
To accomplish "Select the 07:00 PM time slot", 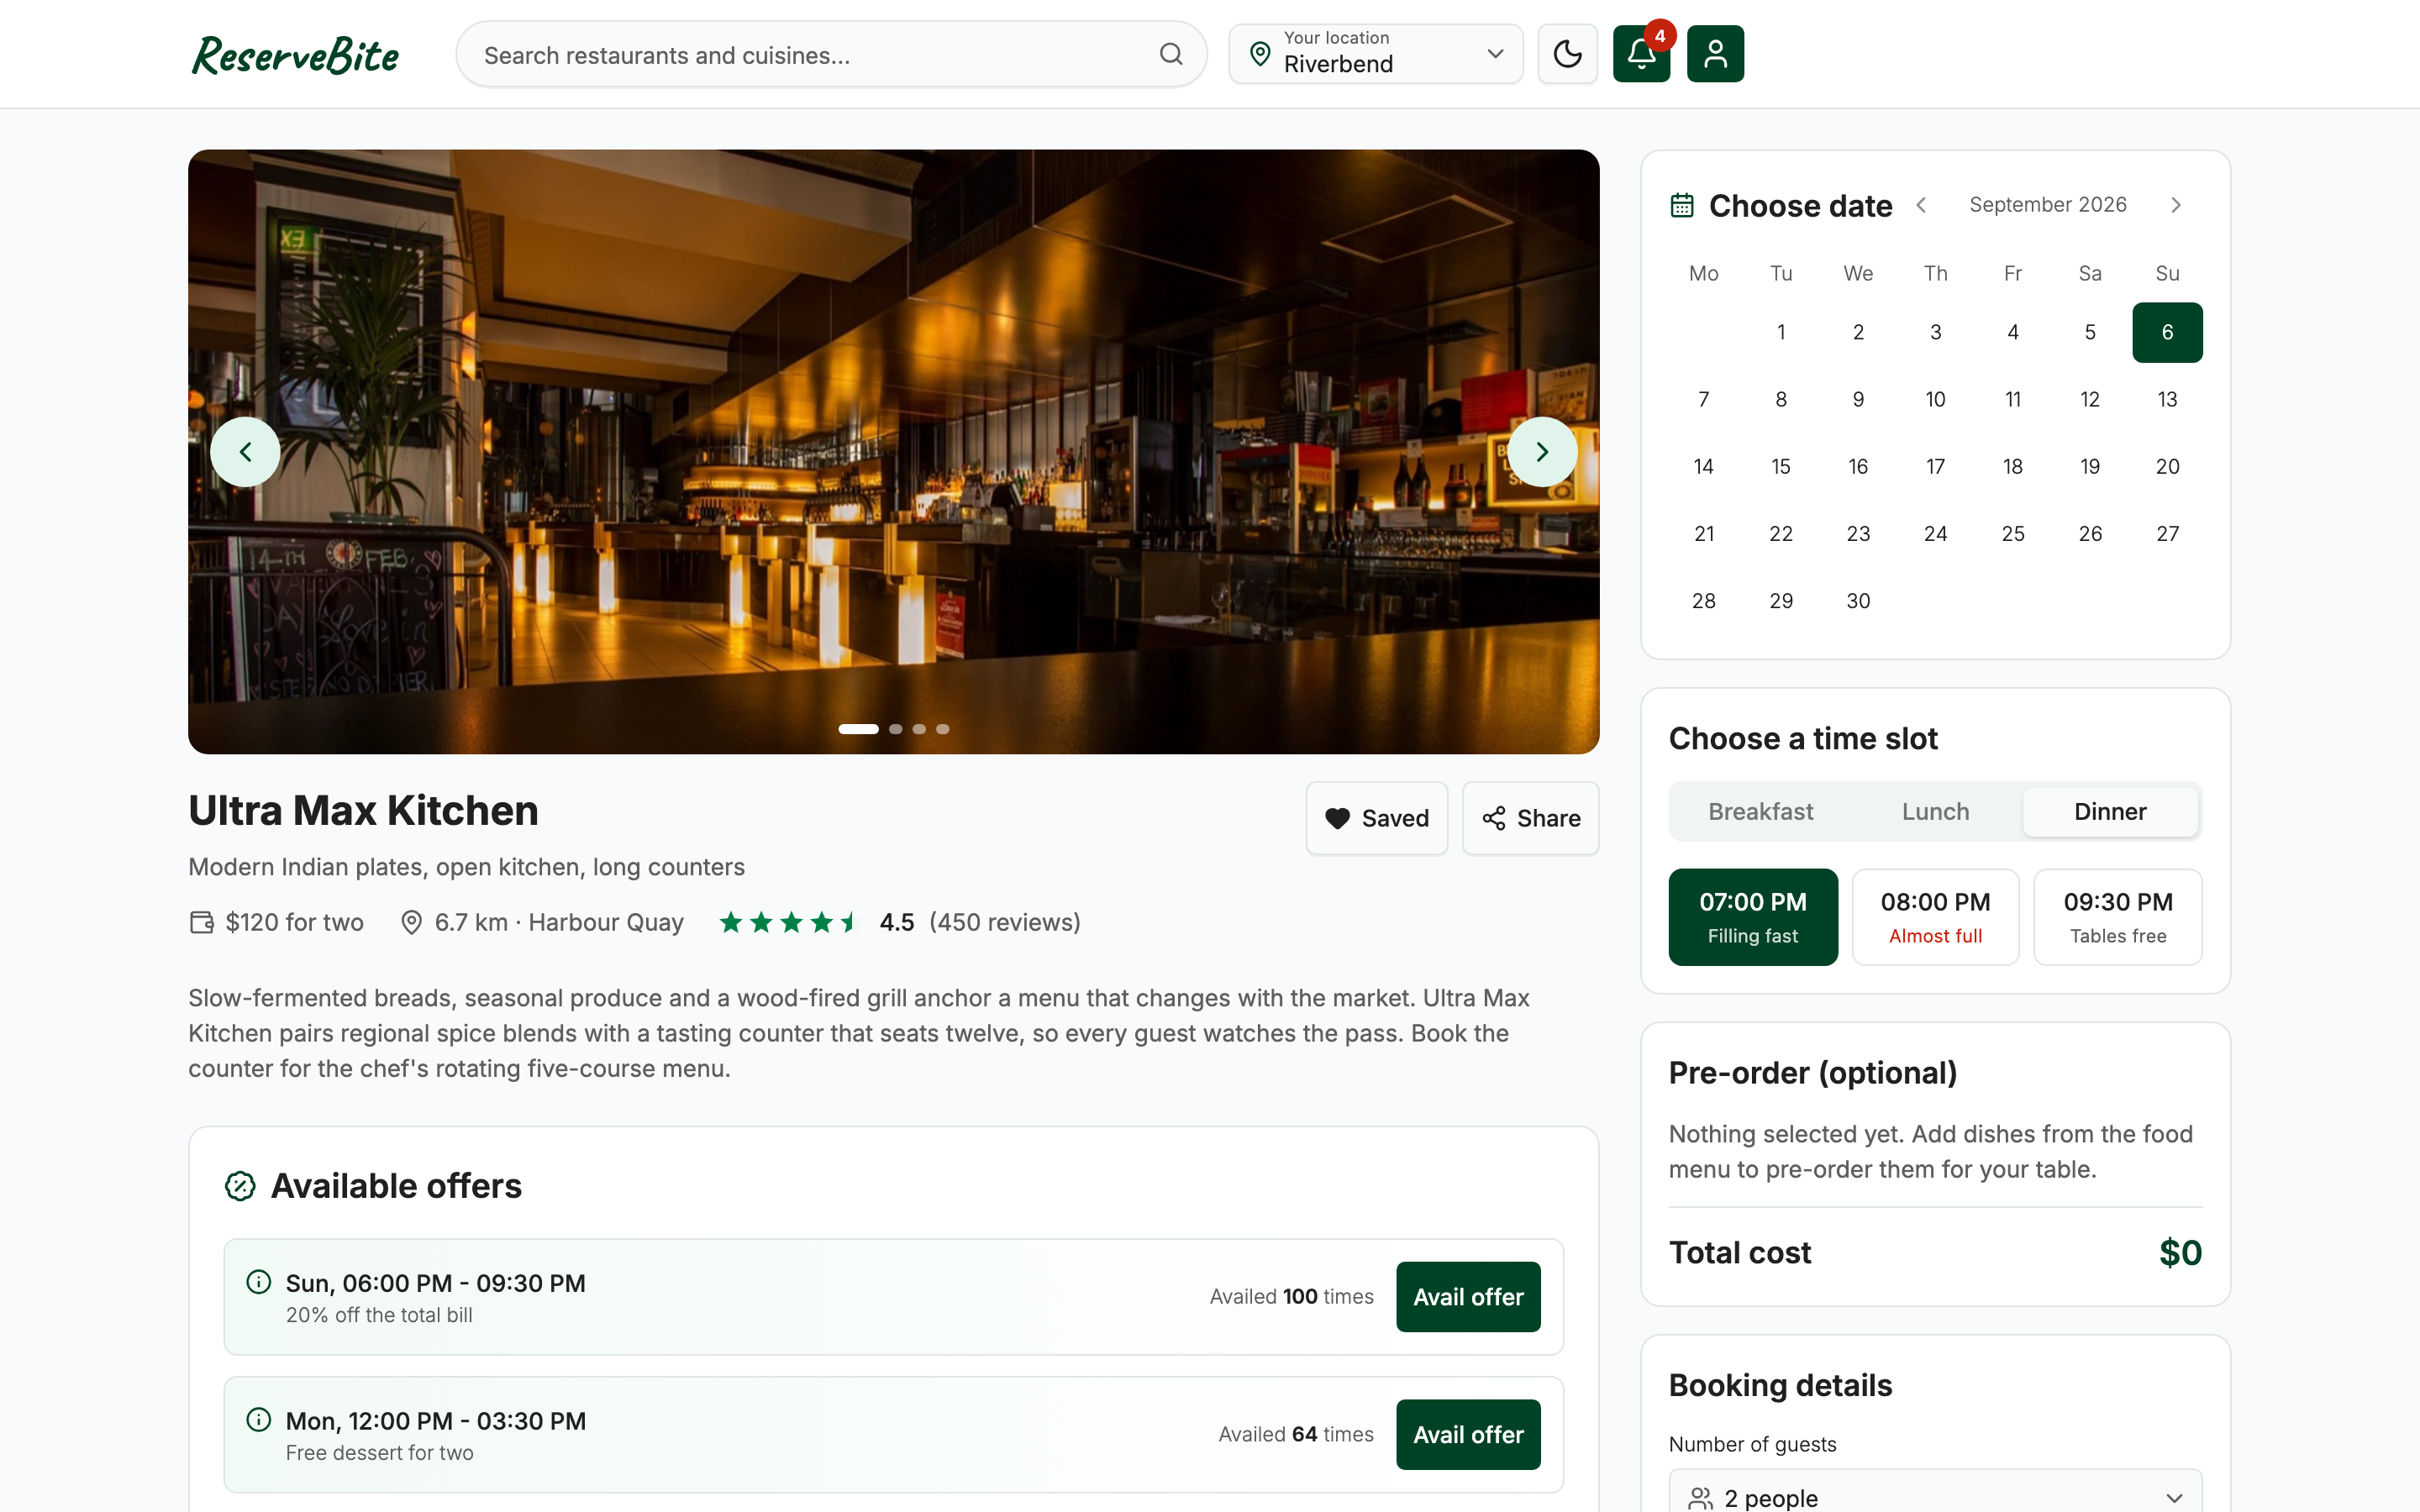I will click(1753, 917).
